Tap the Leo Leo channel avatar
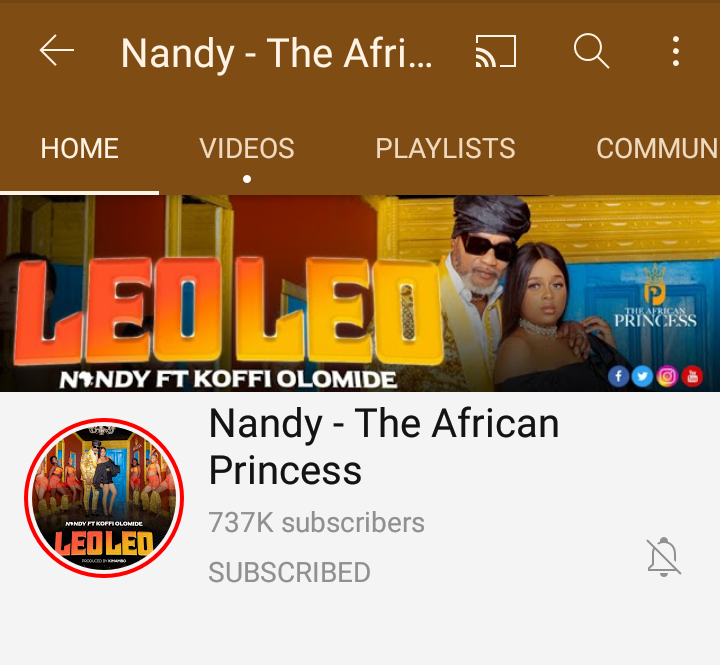The width and height of the screenshot is (720, 665). [x=104, y=498]
